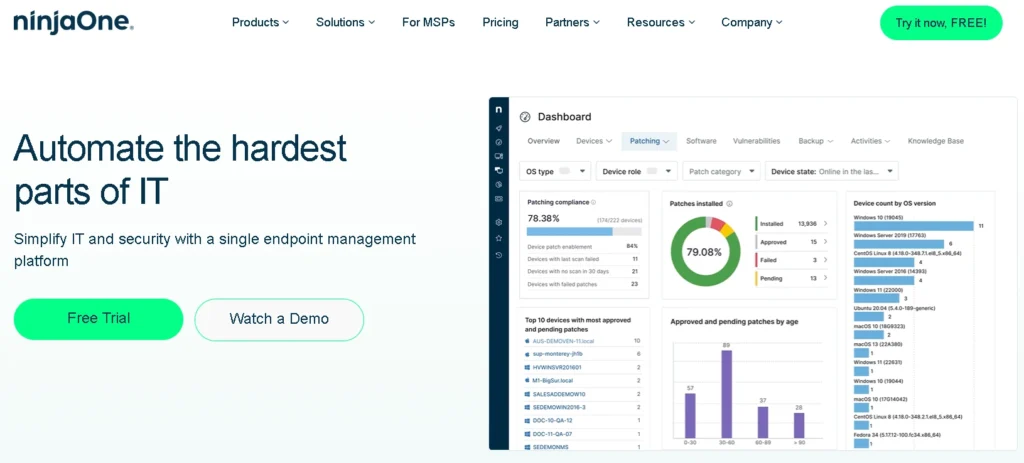Expand the Device state filter dropdown
The image size is (1024, 463).
[831, 171]
